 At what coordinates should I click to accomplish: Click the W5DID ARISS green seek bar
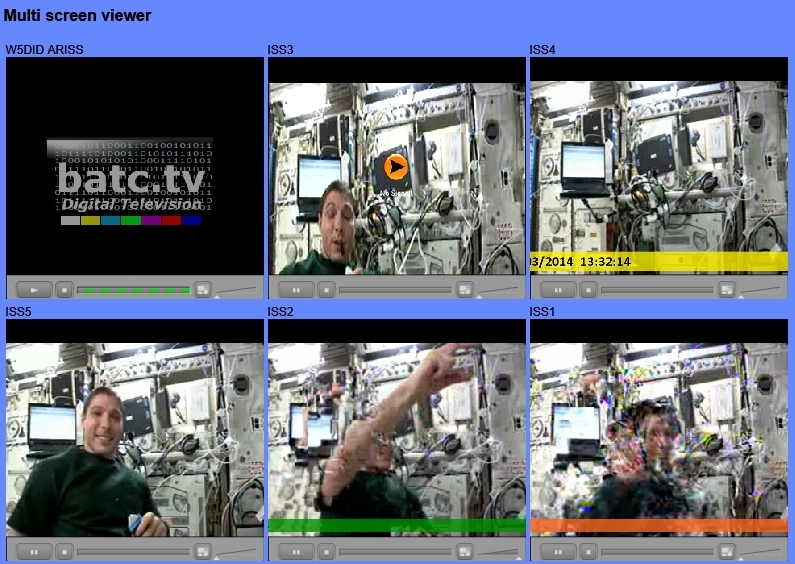(x=133, y=290)
